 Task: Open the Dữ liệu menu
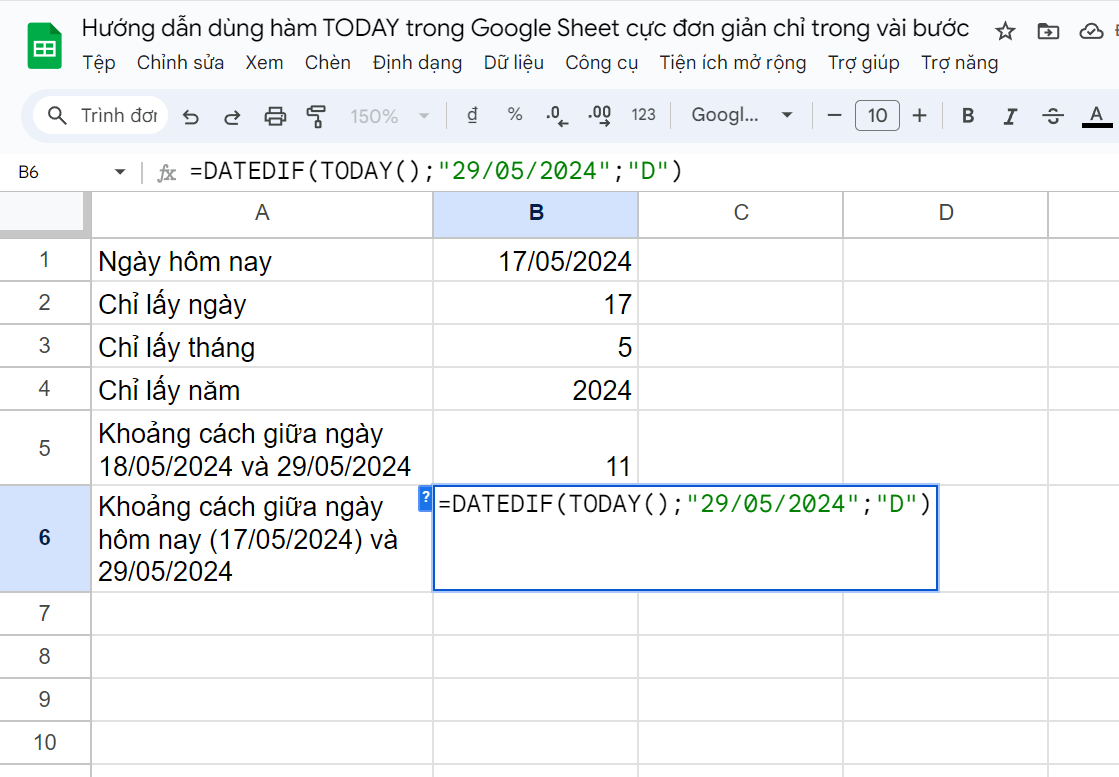513,63
